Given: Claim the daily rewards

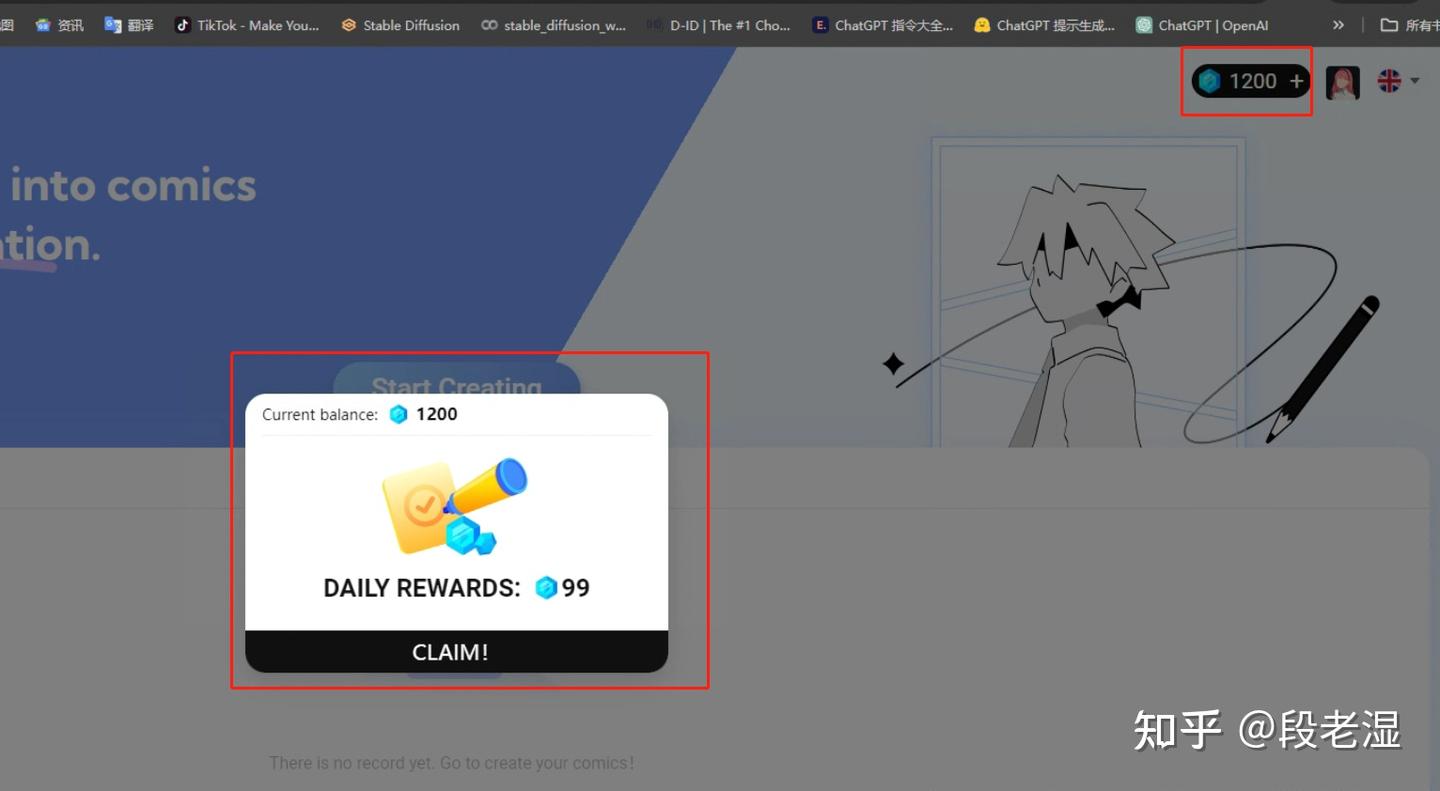Looking at the screenshot, I should pyautogui.click(x=456, y=652).
